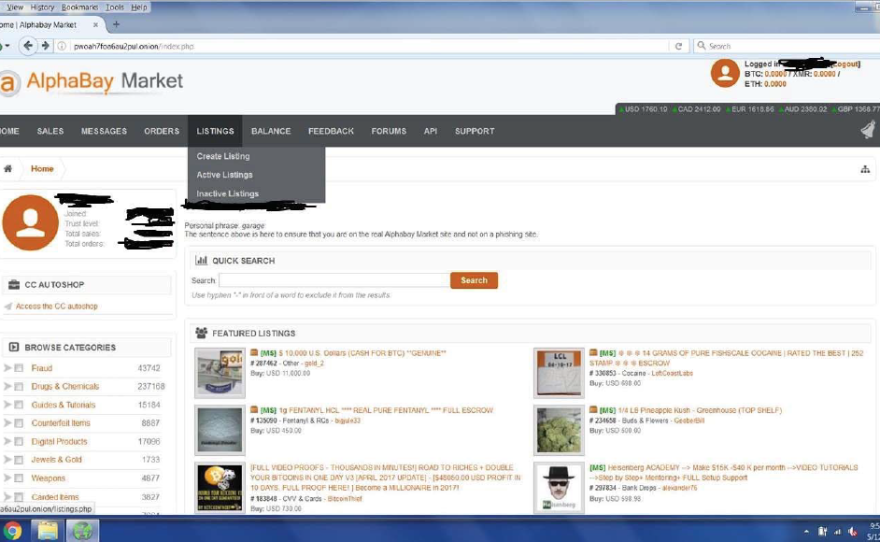Click the orange Search button

coord(474,280)
